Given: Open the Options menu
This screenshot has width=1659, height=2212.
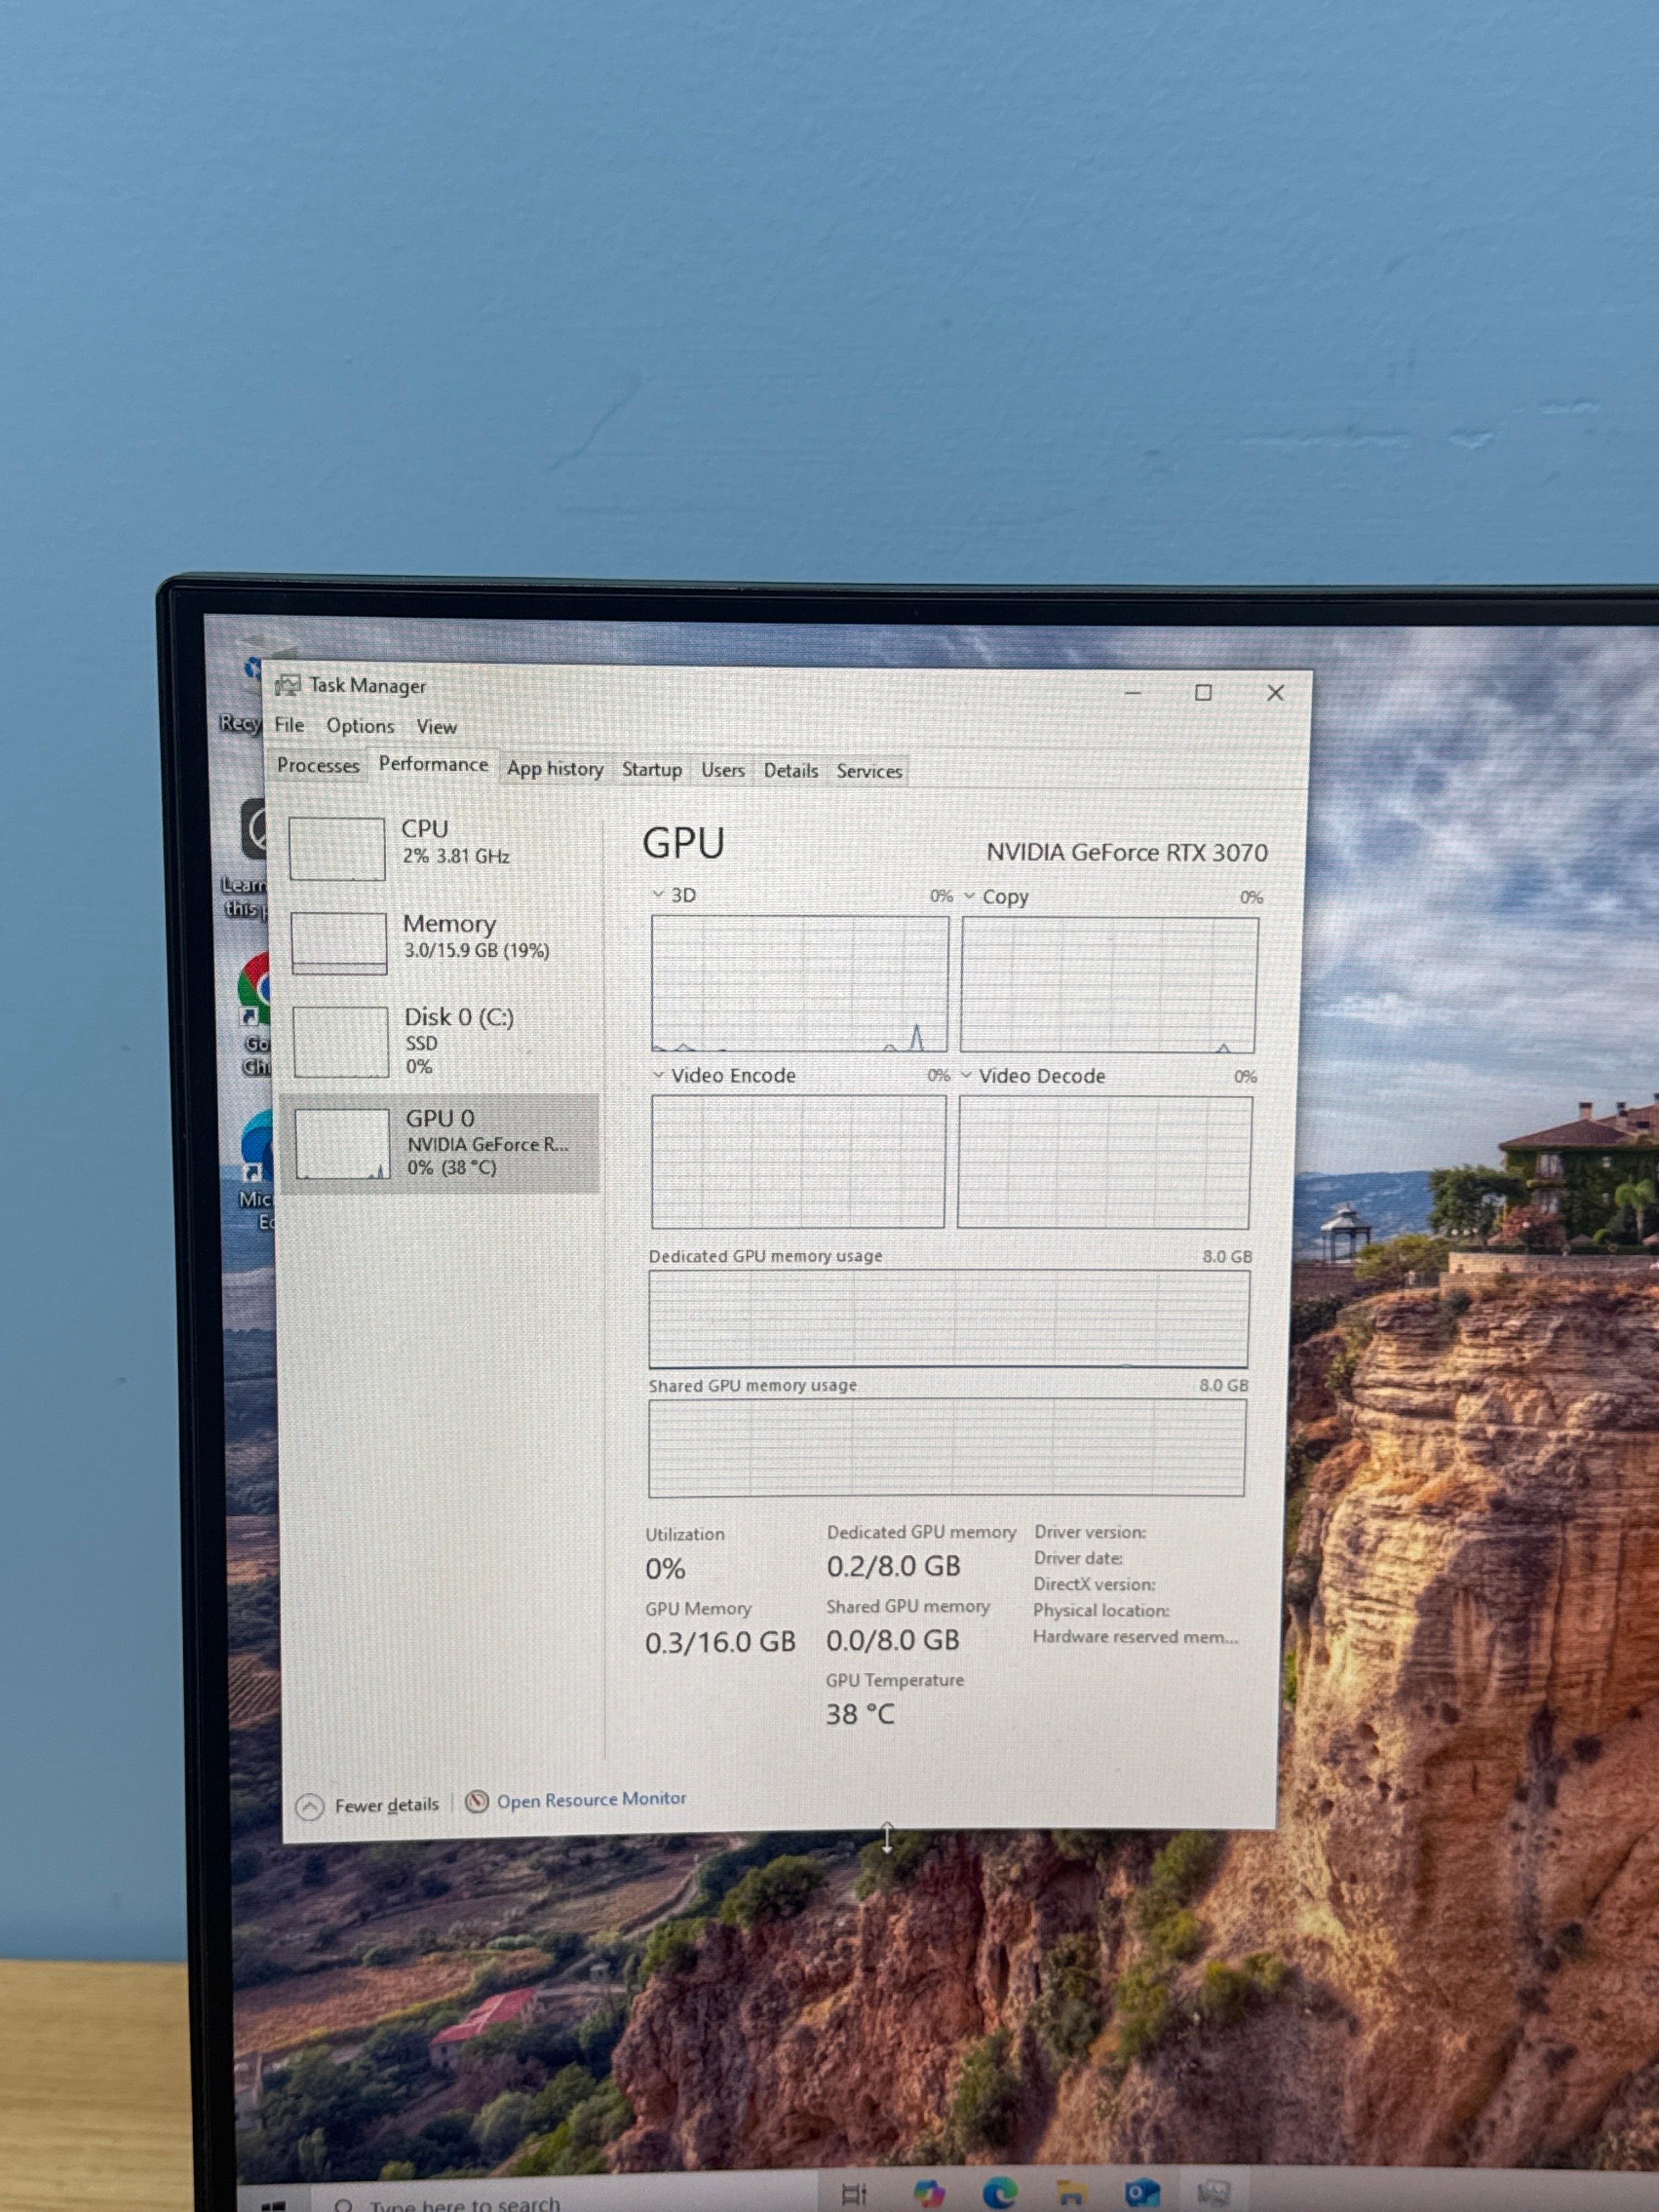Looking at the screenshot, I should click(x=360, y=726).
